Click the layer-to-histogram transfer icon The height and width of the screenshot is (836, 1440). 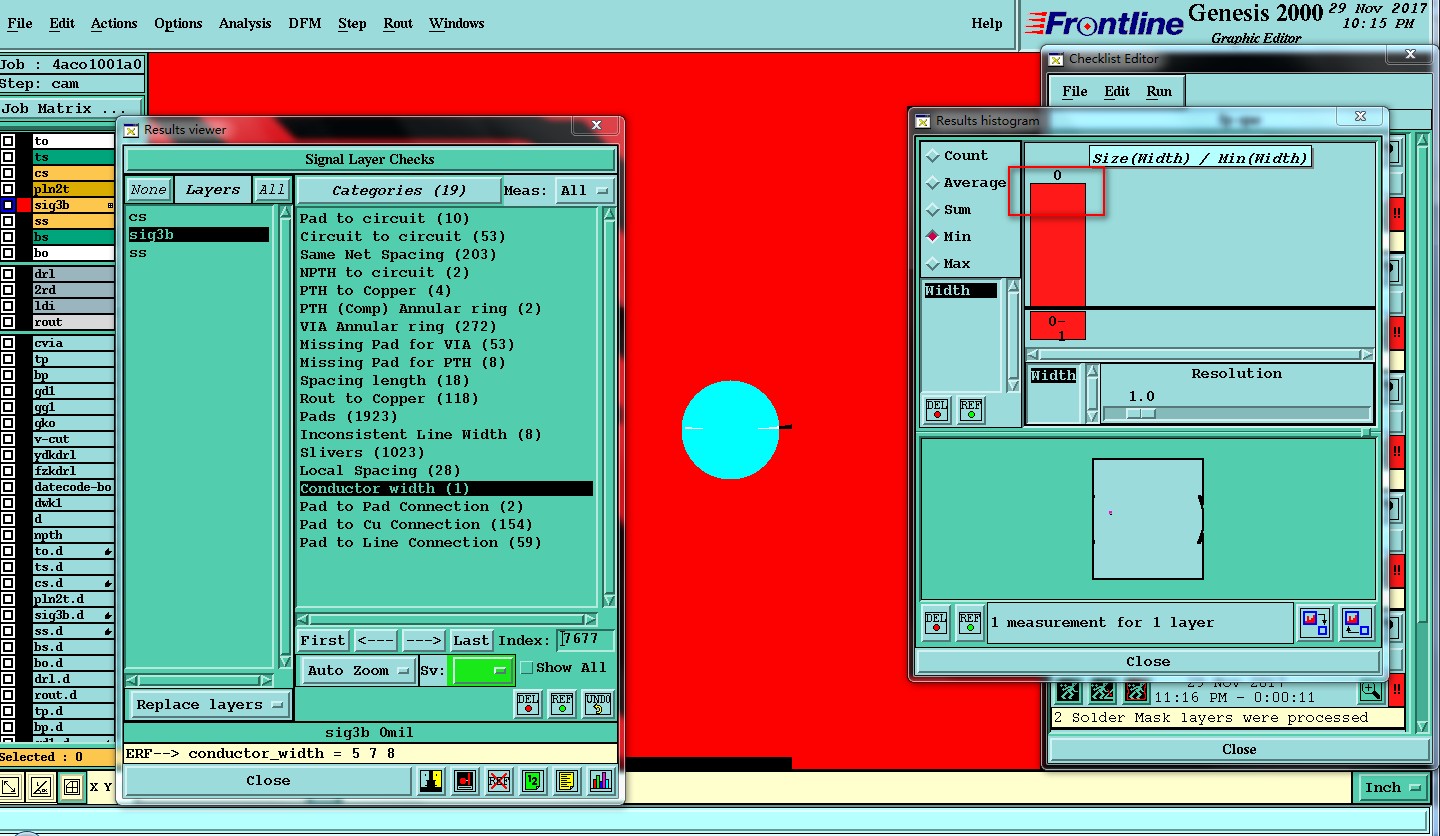click(1357, 622)
